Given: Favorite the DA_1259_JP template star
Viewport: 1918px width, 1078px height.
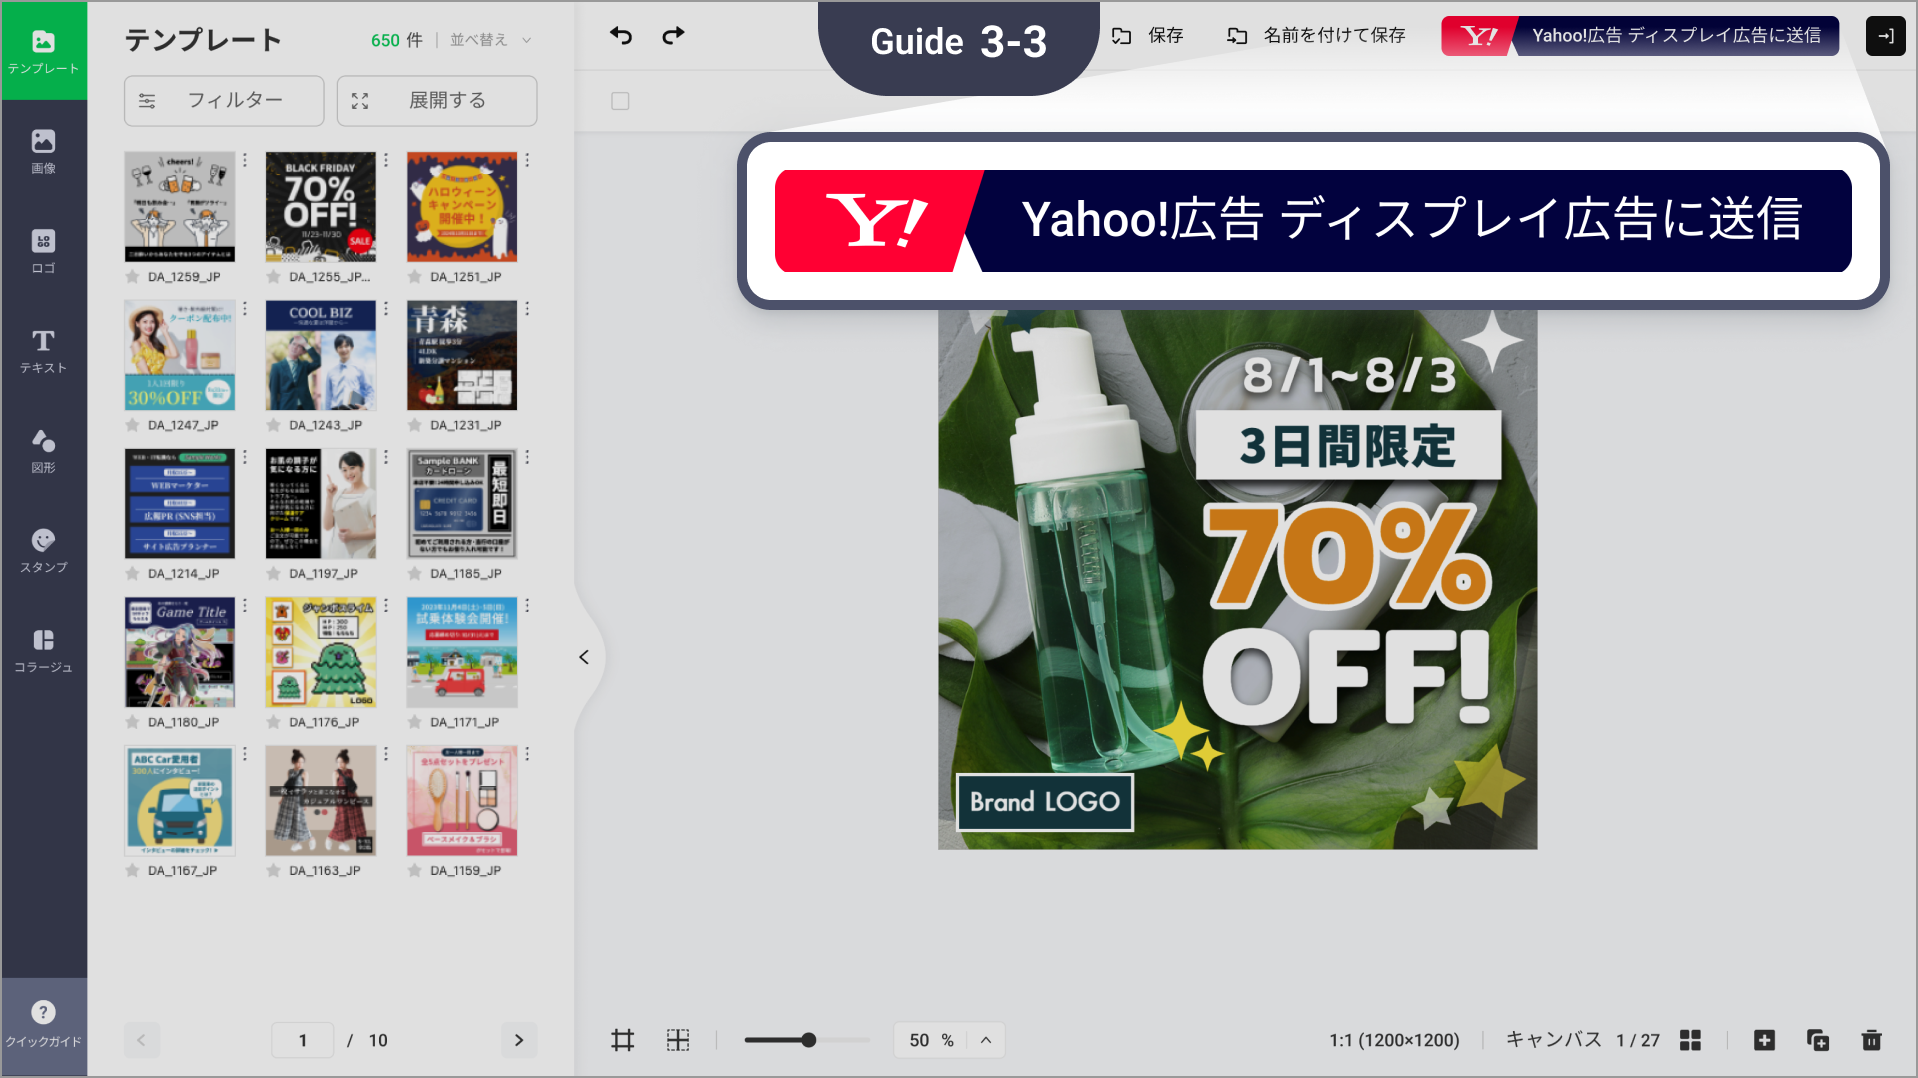Looking at the screenshot, I should [132, 277].
